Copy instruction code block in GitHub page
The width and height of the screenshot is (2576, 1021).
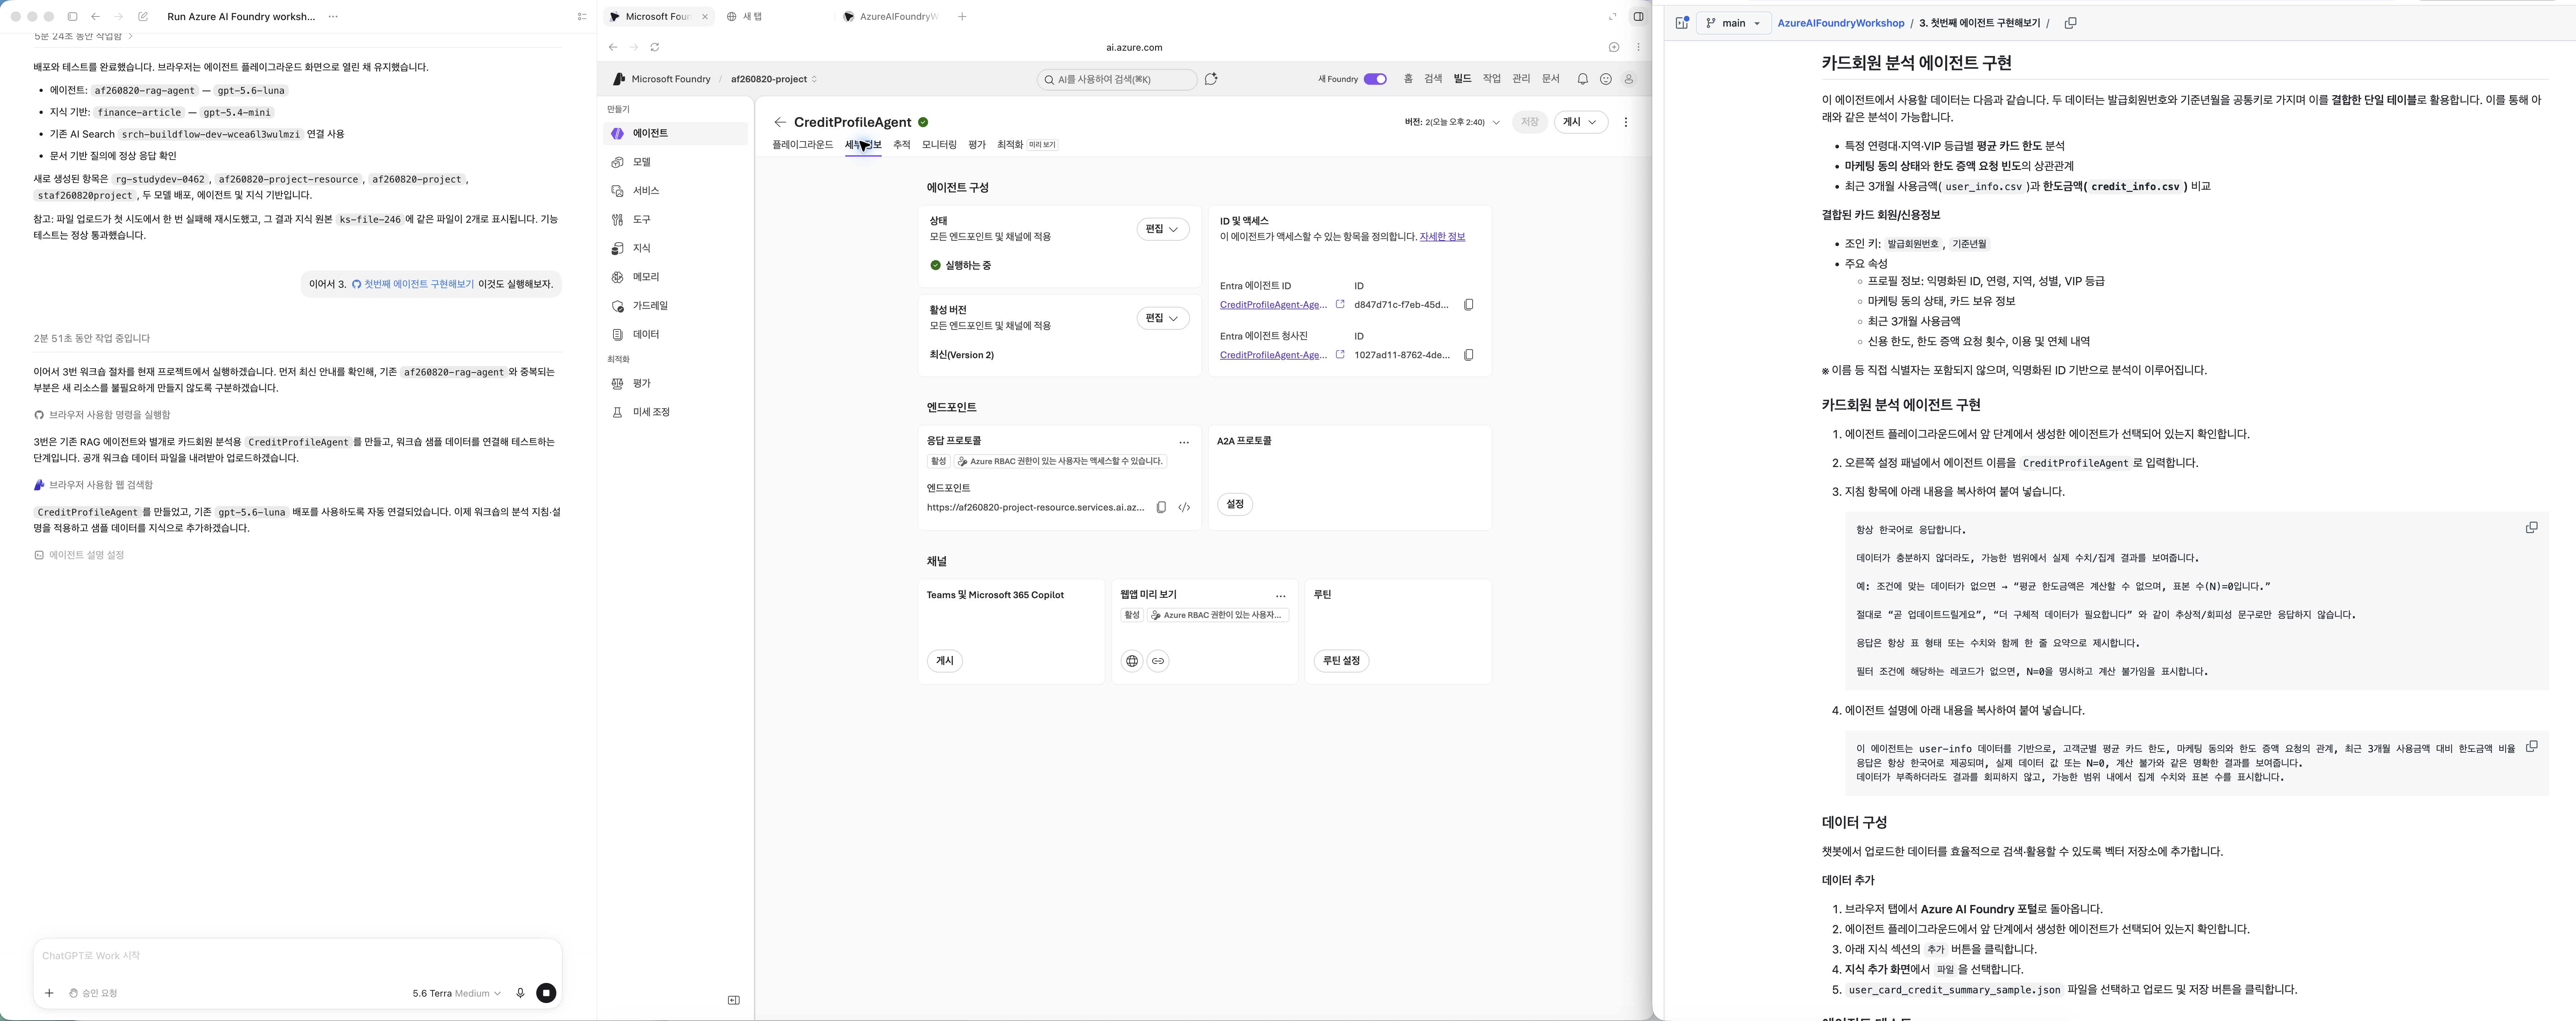click(2531, 527)
